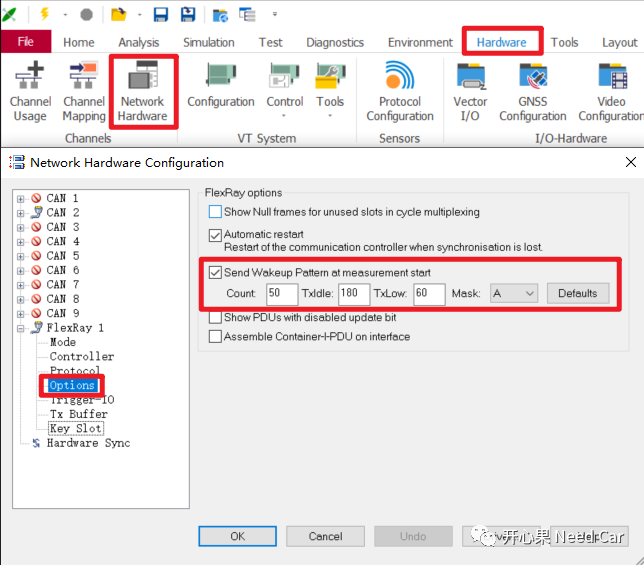Select CAN 7 in the tree
This screenshot has width=644, height=565.
click(62, 285)
